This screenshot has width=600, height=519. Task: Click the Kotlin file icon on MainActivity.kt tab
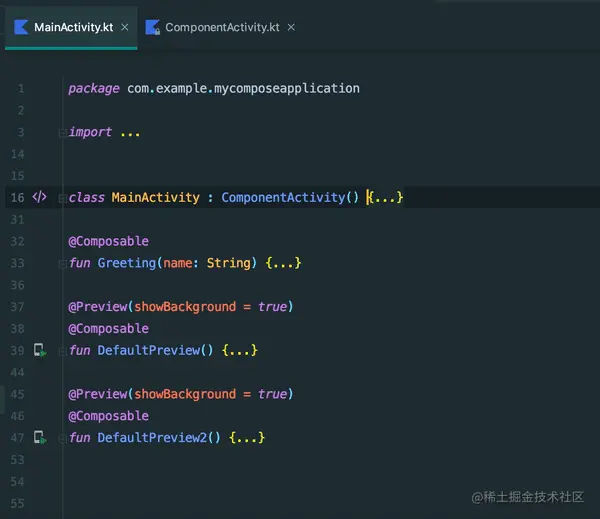pyautogui.click(x=21, y=27)
